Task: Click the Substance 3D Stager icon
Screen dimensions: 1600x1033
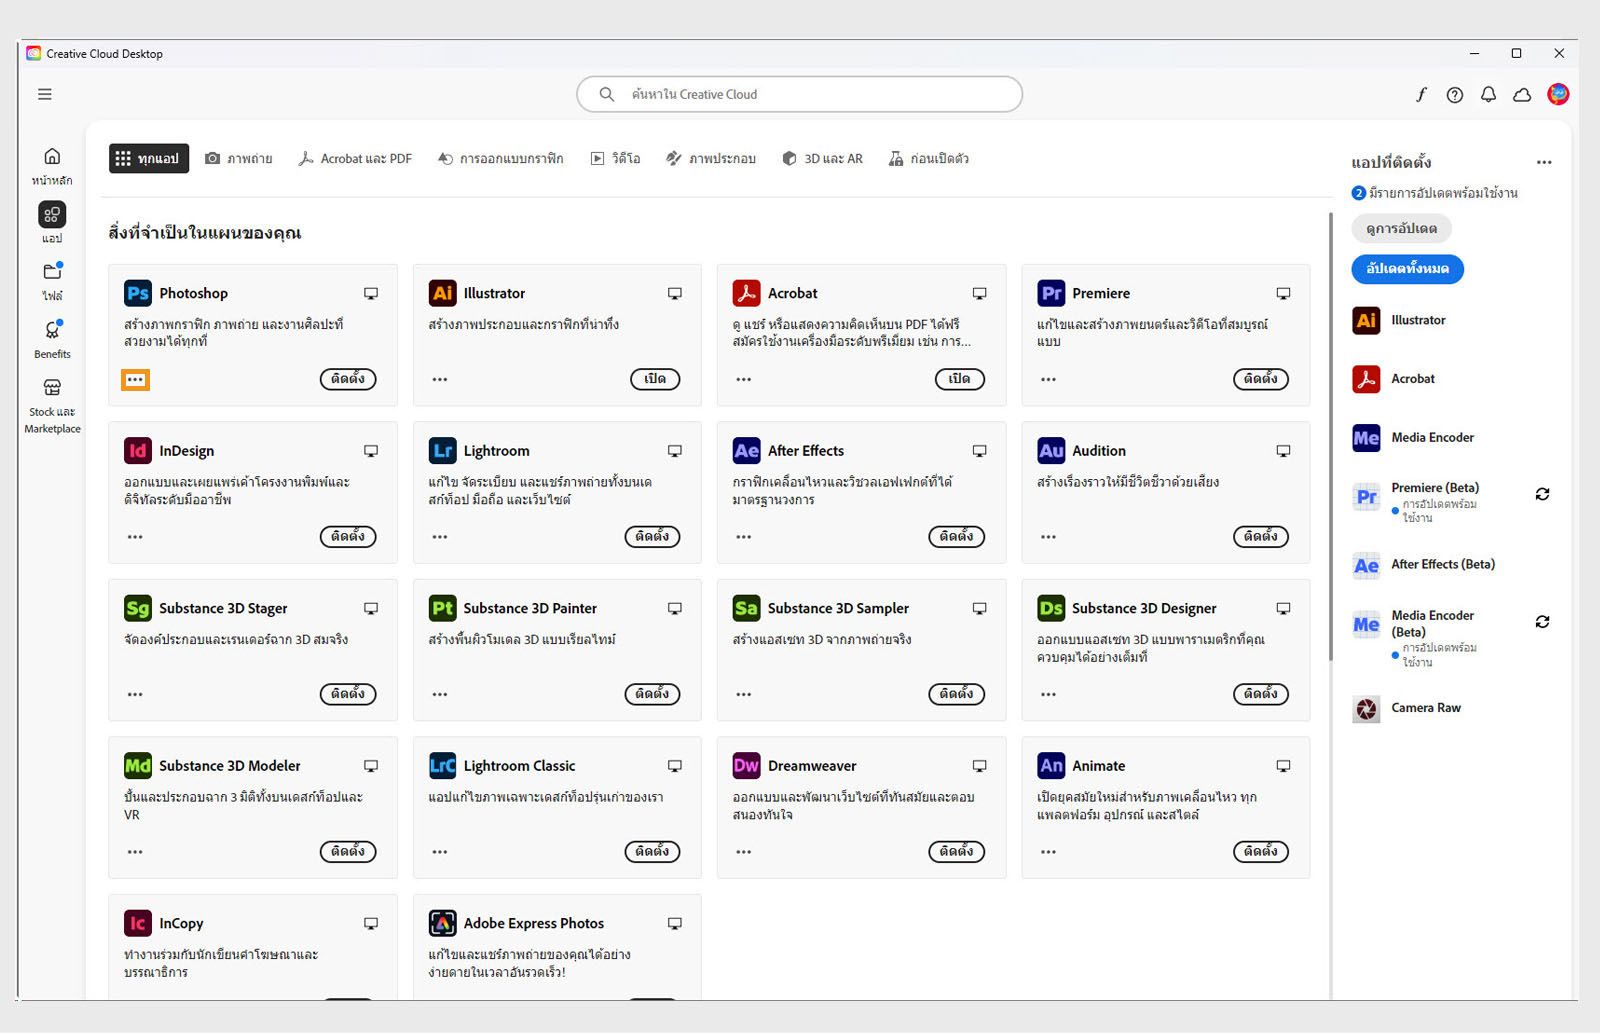Action: (138, 608)
